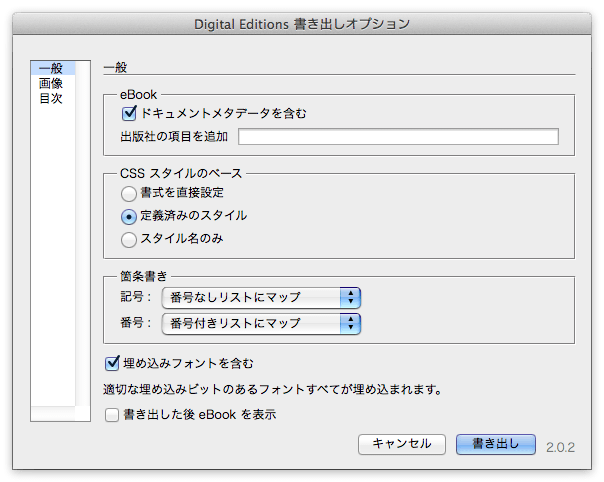604x482 pixels.
Task: Click the 2.0.2 version label
Action: (560, 447)
